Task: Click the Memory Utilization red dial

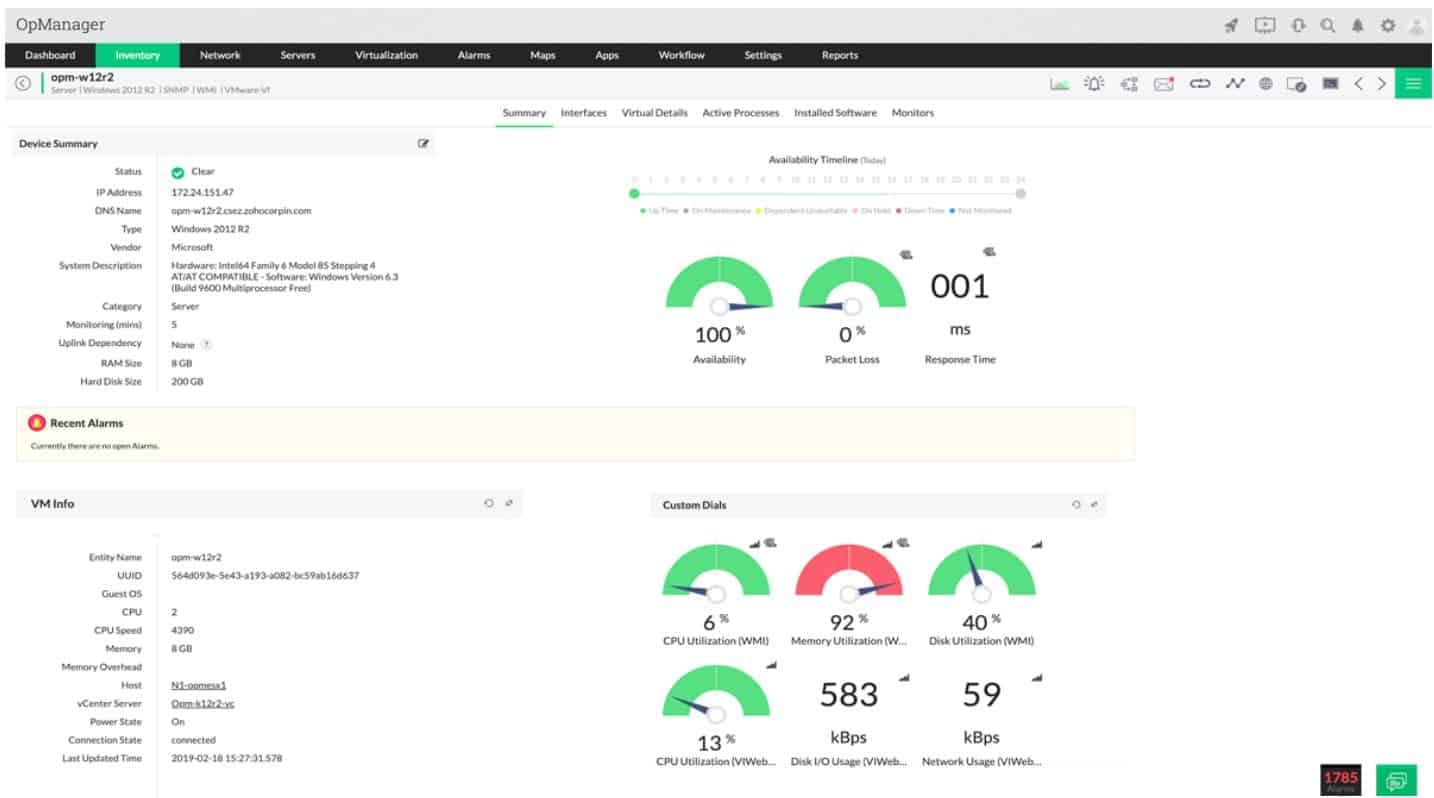Action: tap(849, 573)
